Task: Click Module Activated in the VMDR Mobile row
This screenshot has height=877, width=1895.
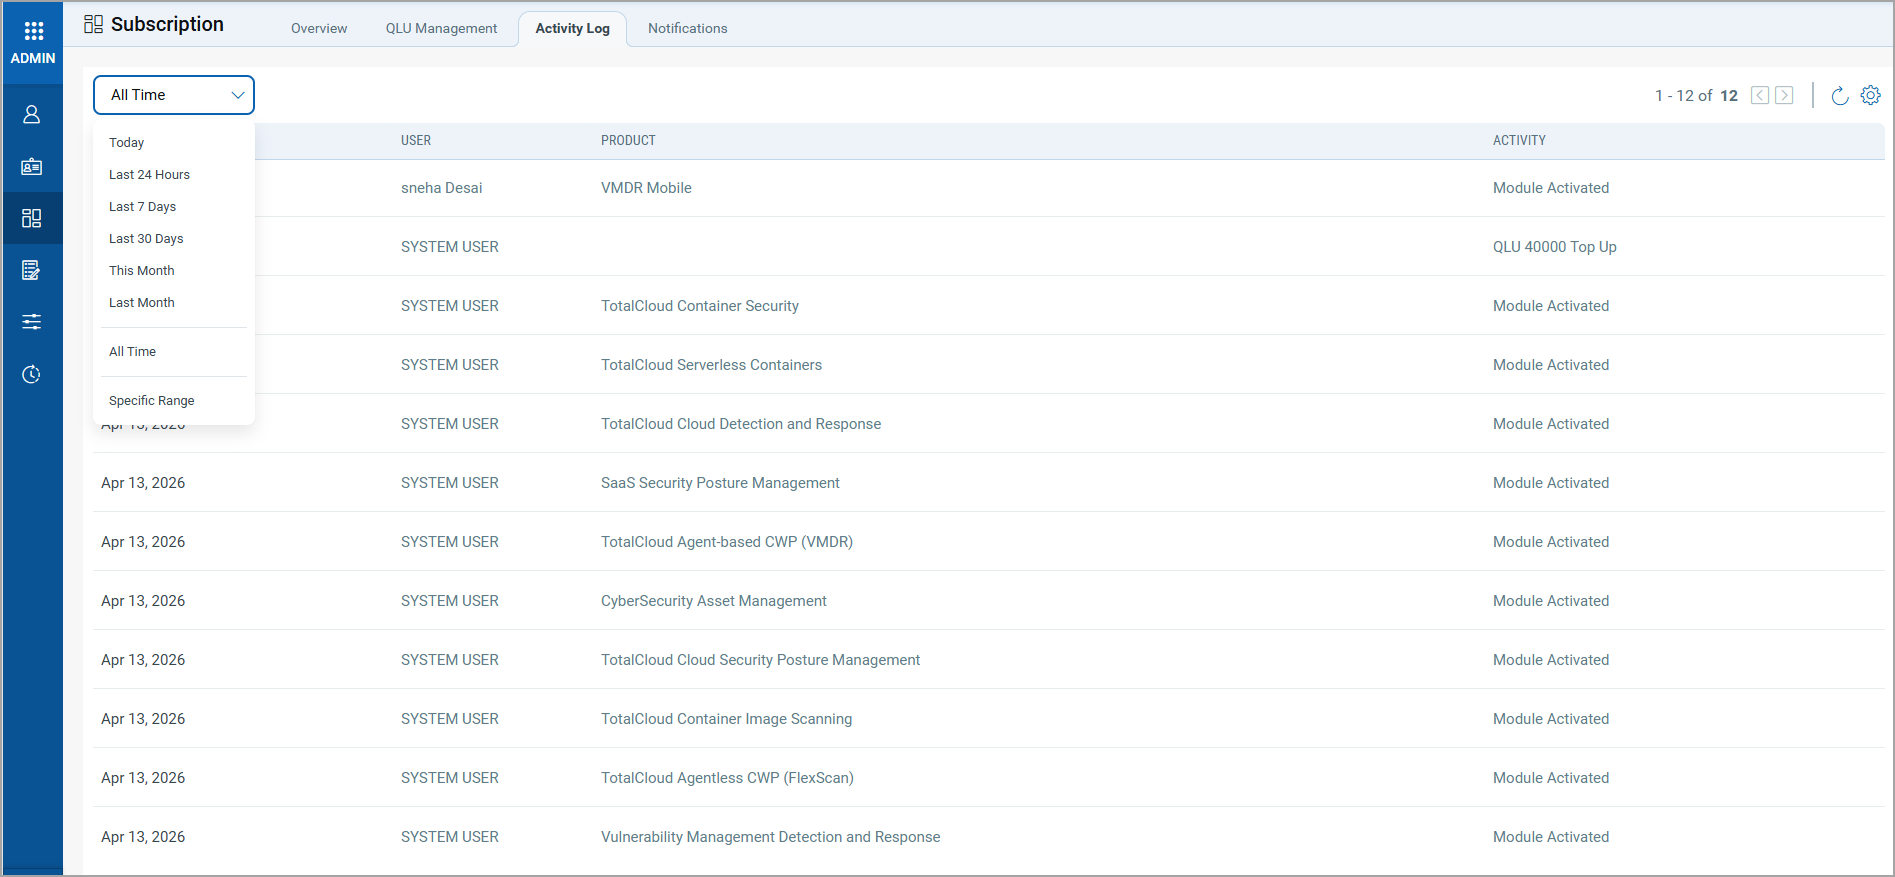Action: 1551,188
